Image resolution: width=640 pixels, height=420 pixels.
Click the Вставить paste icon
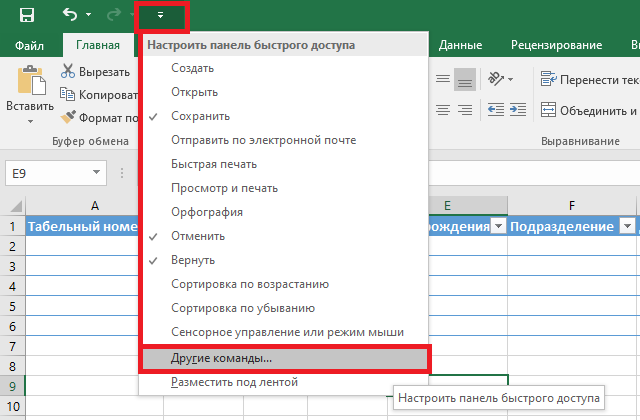(x=31, y=80)
